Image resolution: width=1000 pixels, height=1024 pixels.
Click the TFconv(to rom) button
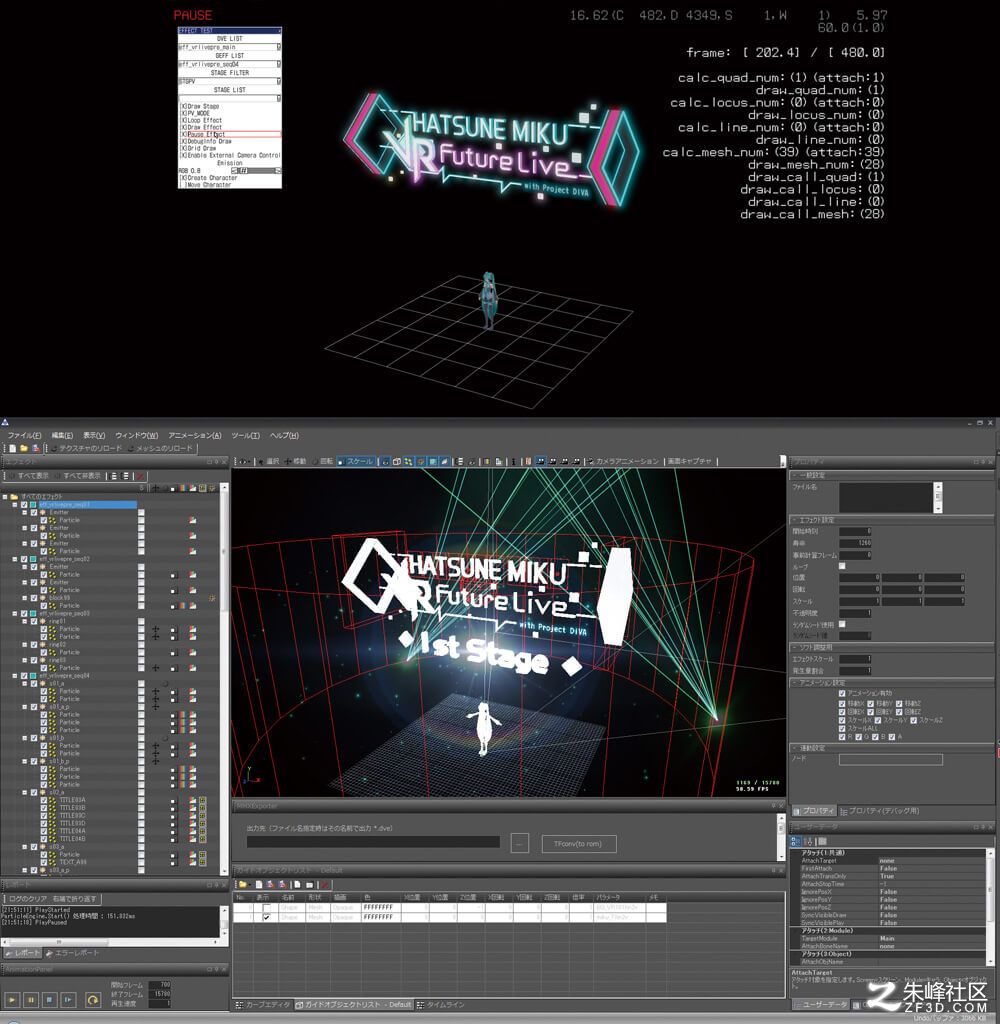pos(579,844)
